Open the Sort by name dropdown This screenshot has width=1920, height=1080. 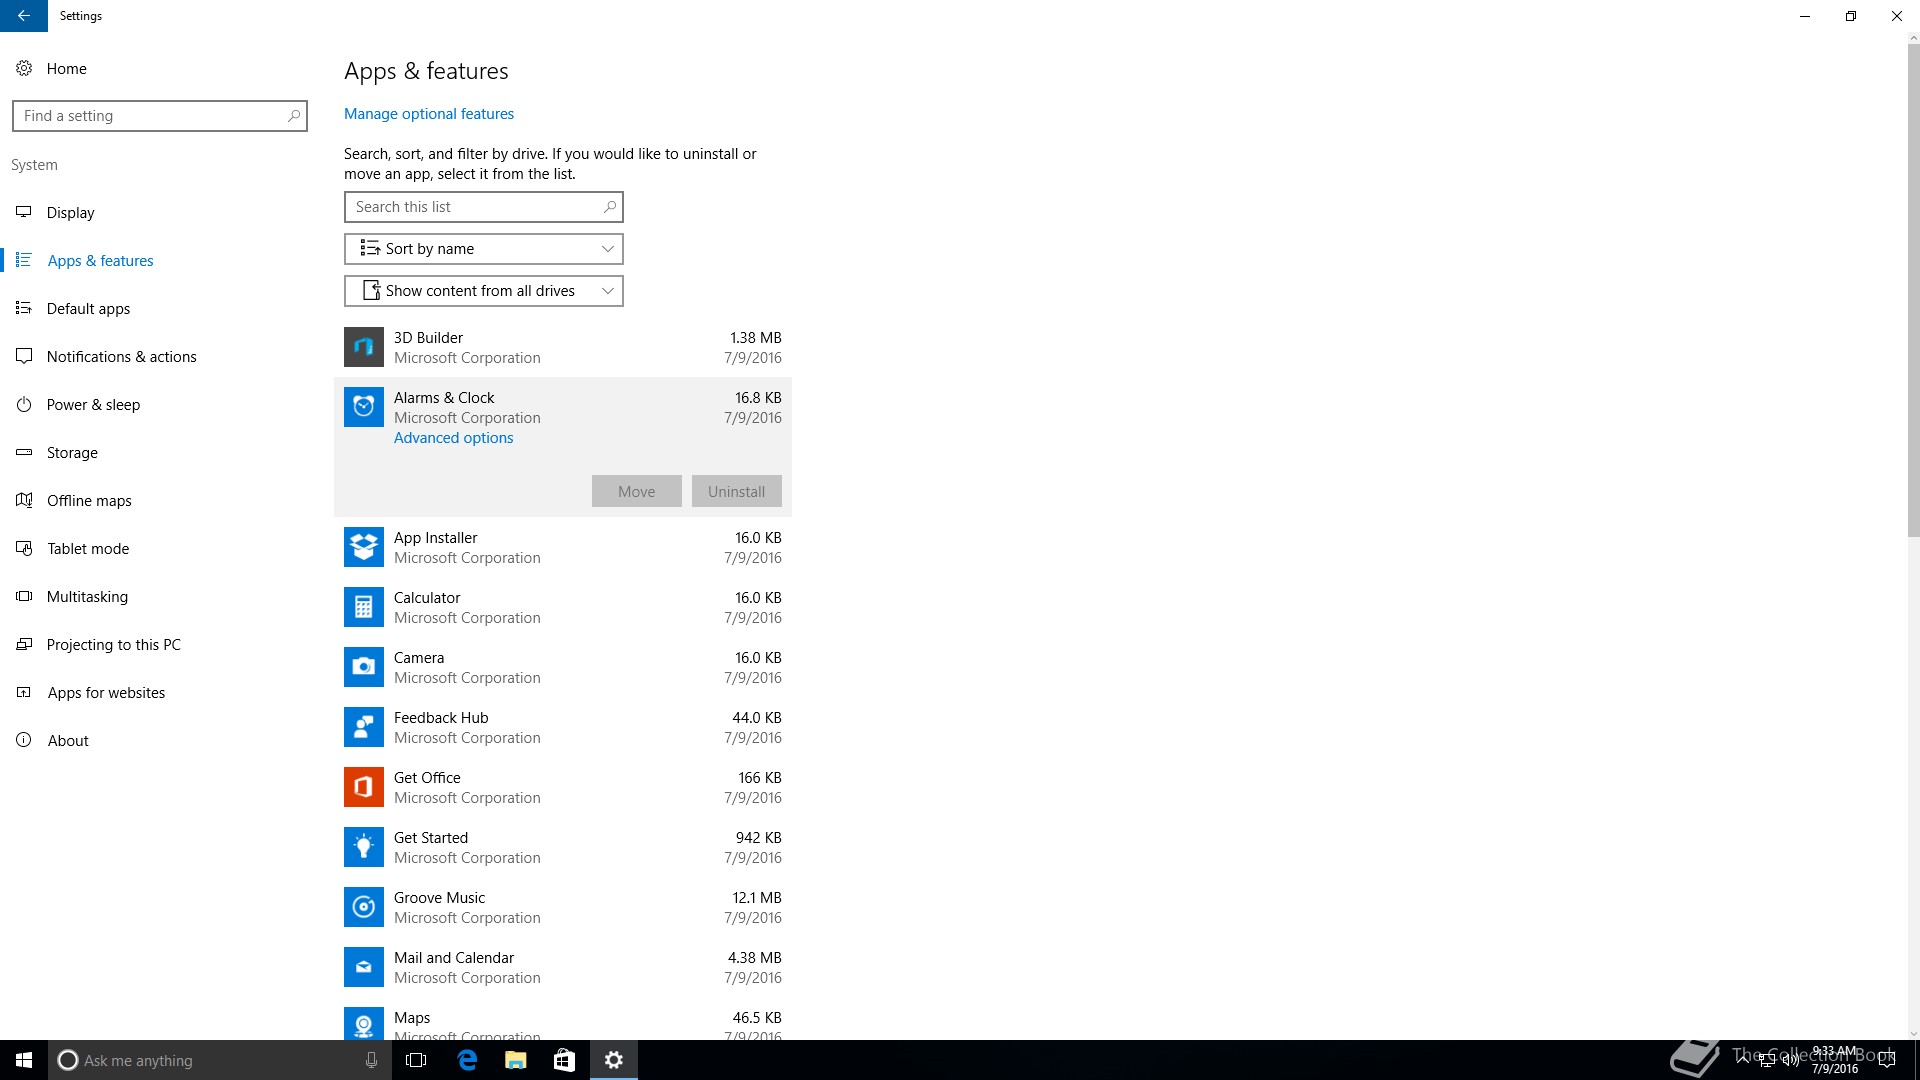pos(484,249)
